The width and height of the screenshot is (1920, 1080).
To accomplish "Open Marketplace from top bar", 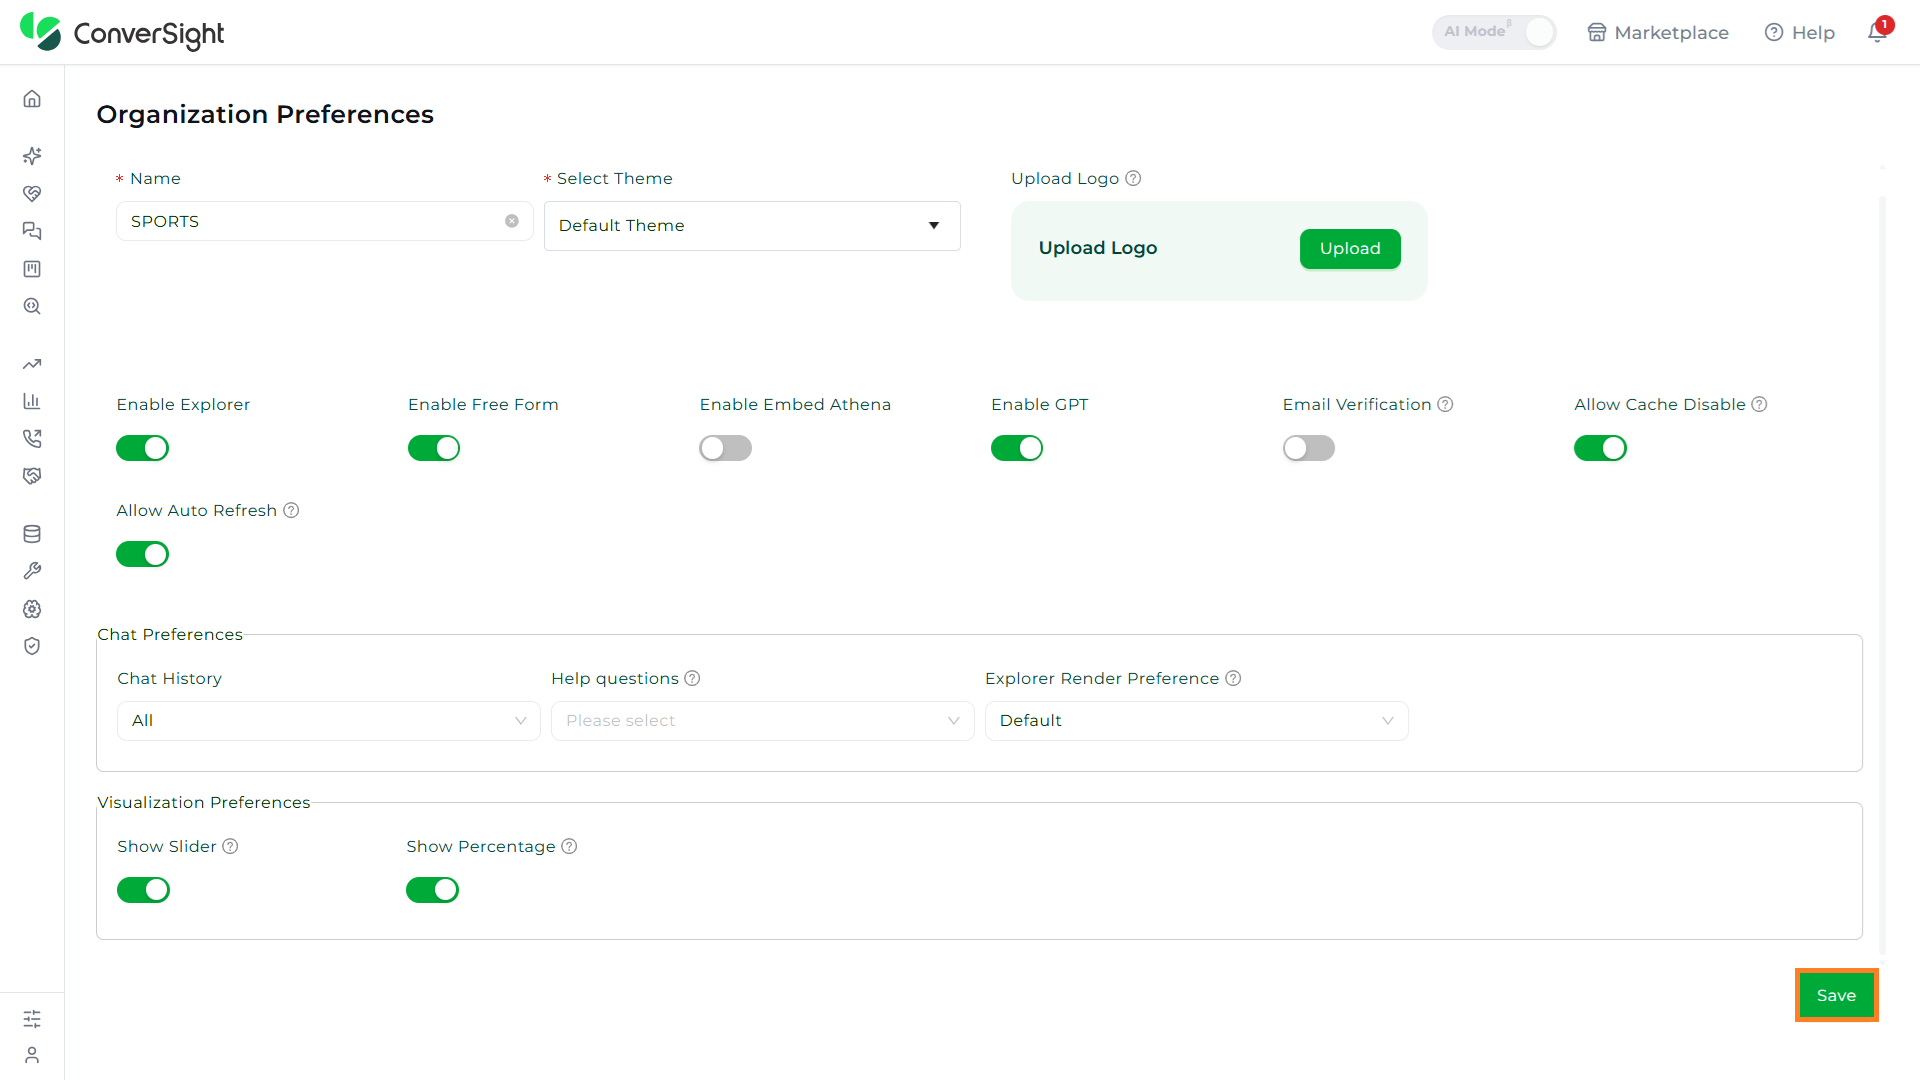I will pyautogui.click(x=1658, y=33).
